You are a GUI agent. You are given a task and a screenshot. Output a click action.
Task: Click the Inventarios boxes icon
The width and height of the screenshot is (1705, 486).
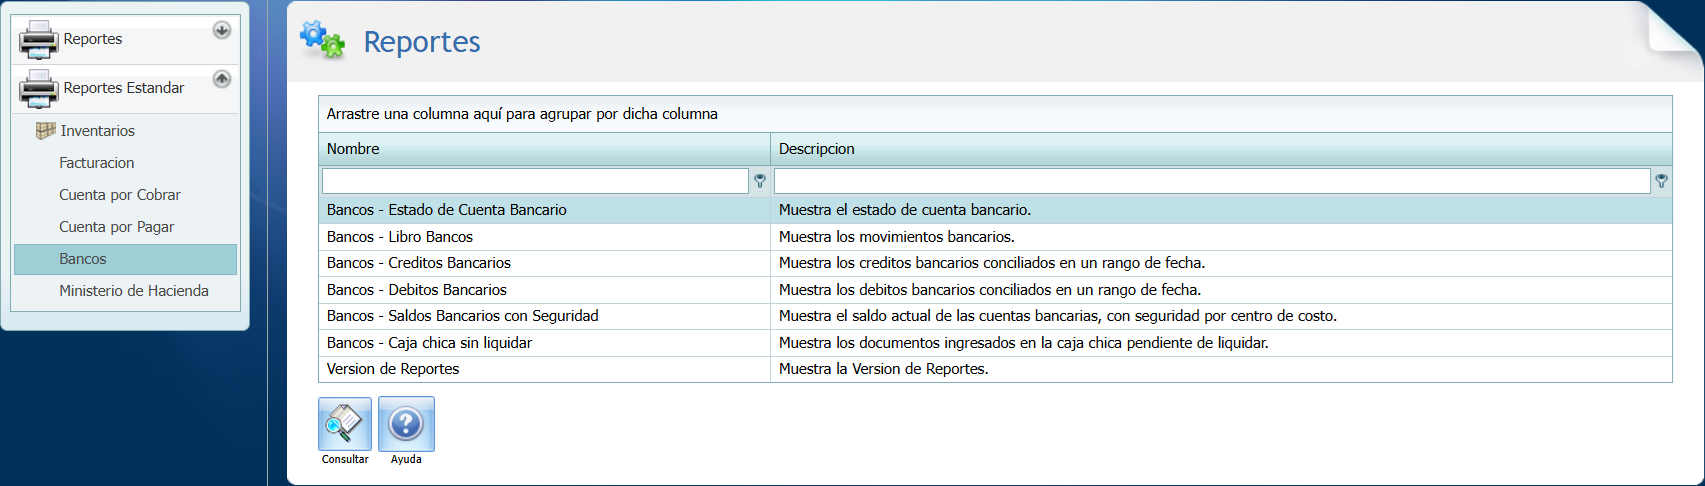[45, 130]
